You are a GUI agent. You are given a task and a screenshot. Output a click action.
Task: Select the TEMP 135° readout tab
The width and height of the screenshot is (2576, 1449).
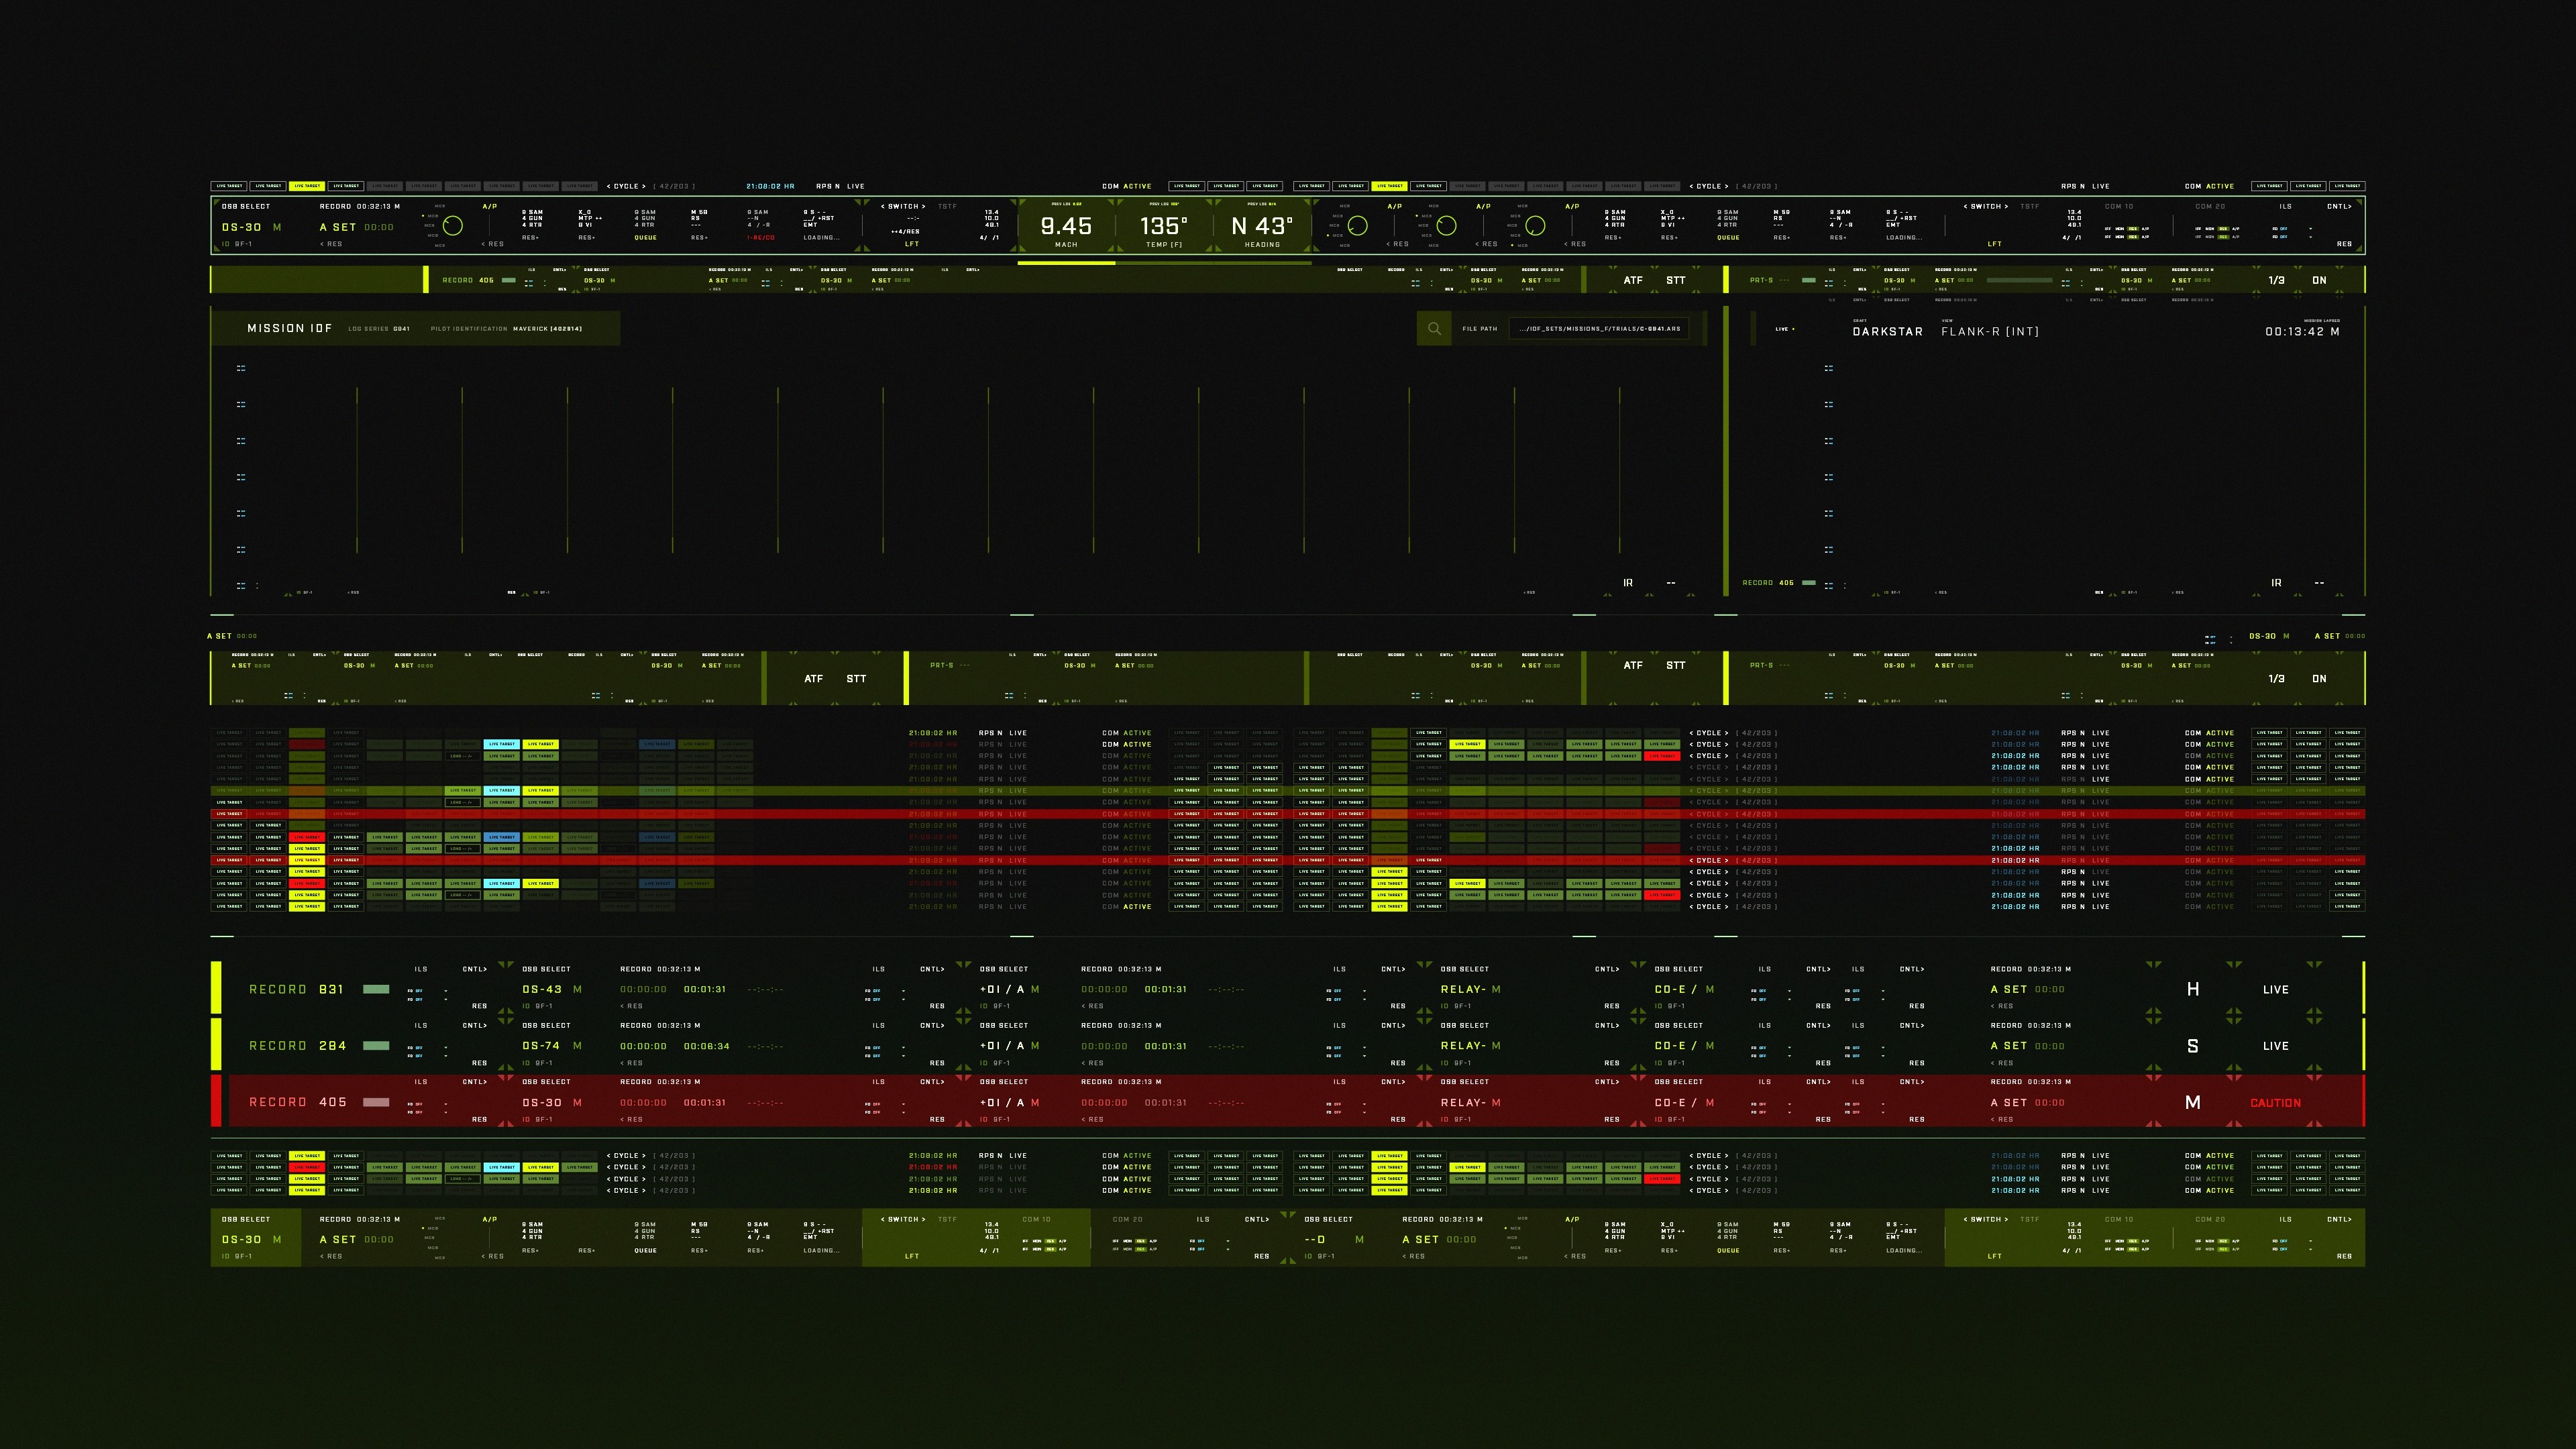(x=1164, y=226)
